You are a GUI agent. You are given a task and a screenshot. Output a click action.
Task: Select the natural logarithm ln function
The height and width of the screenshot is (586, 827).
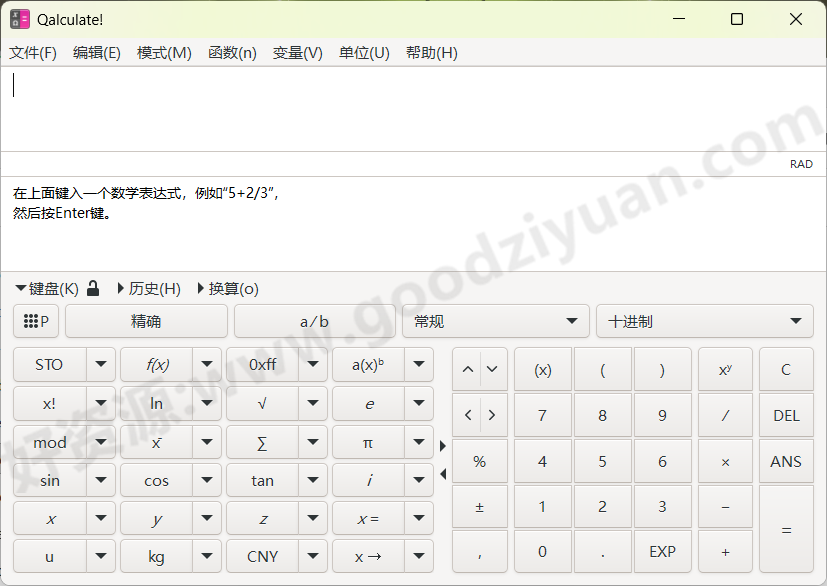click(x=156, y=403)
